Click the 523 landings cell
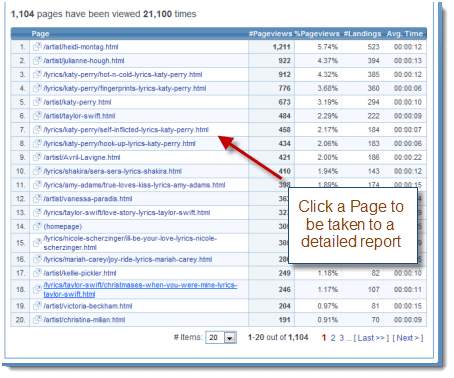This screenshot has width=454, height=378. point(374,47)
